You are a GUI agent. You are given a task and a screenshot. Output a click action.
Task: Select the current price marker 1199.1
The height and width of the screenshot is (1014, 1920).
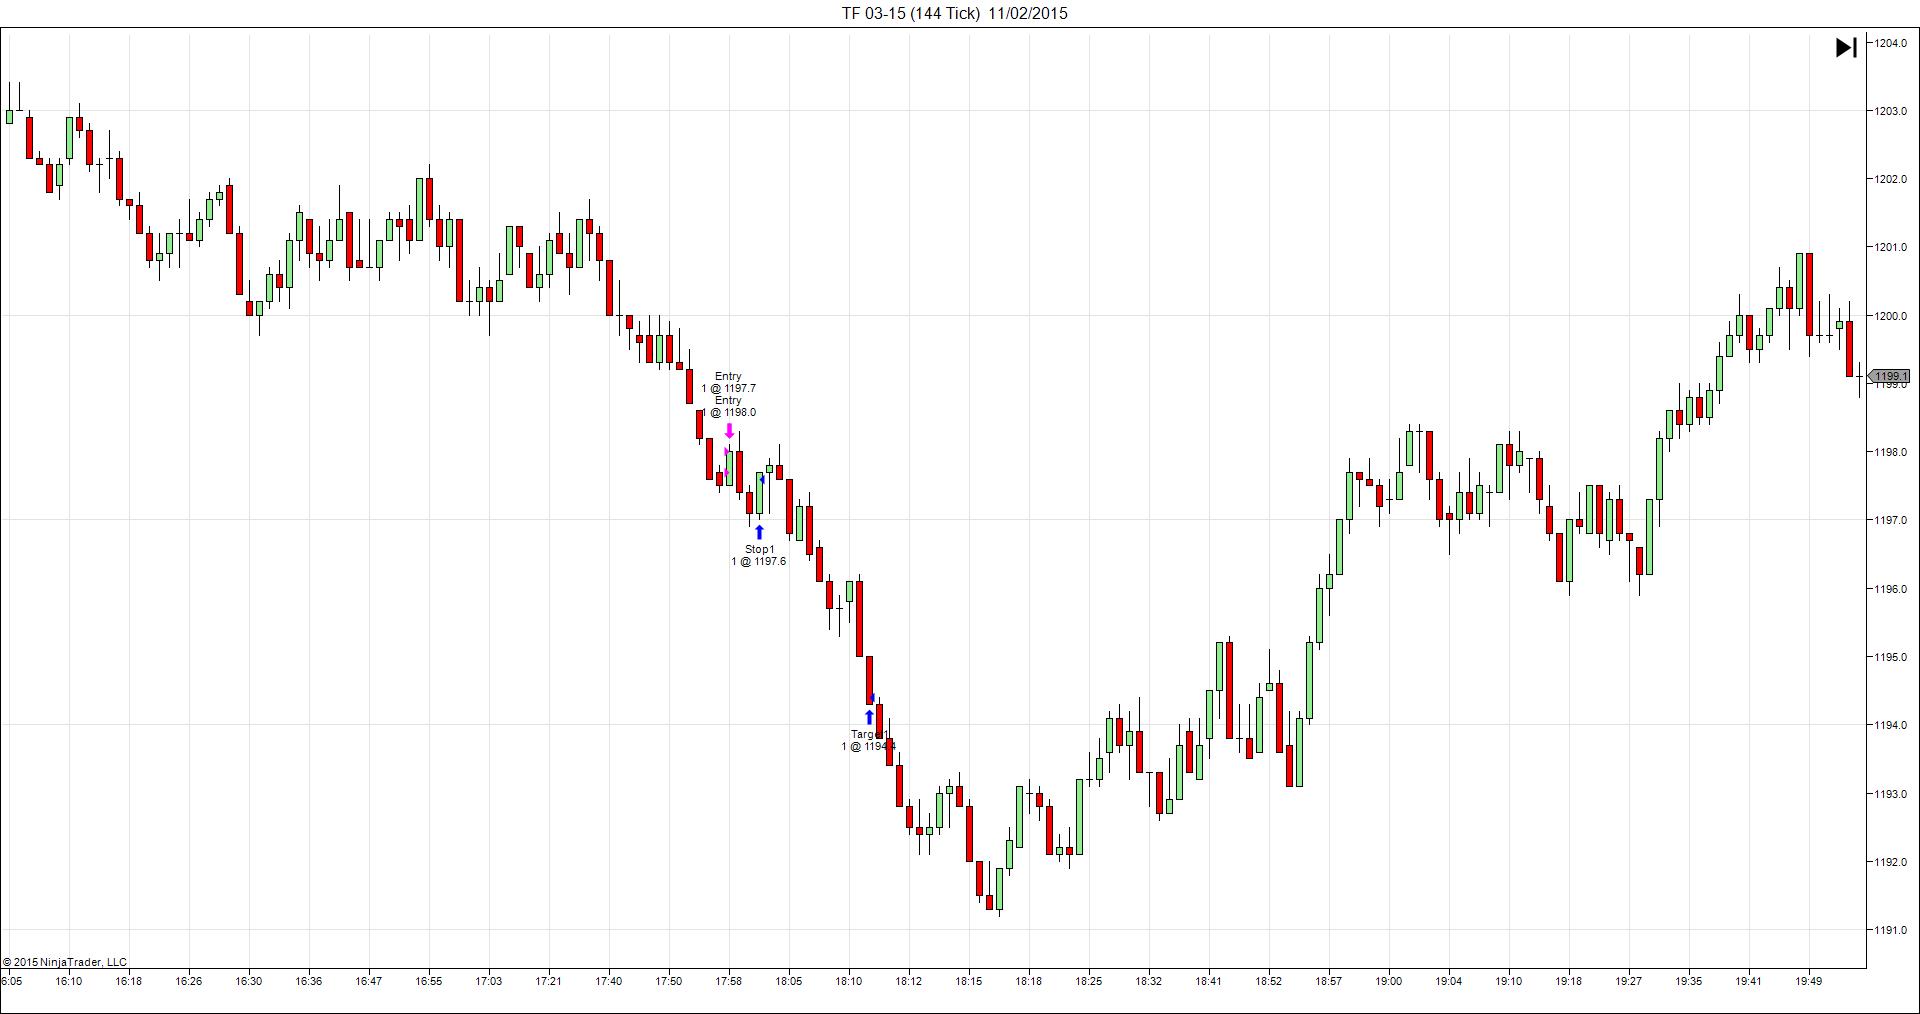[x=1889, y=377]
